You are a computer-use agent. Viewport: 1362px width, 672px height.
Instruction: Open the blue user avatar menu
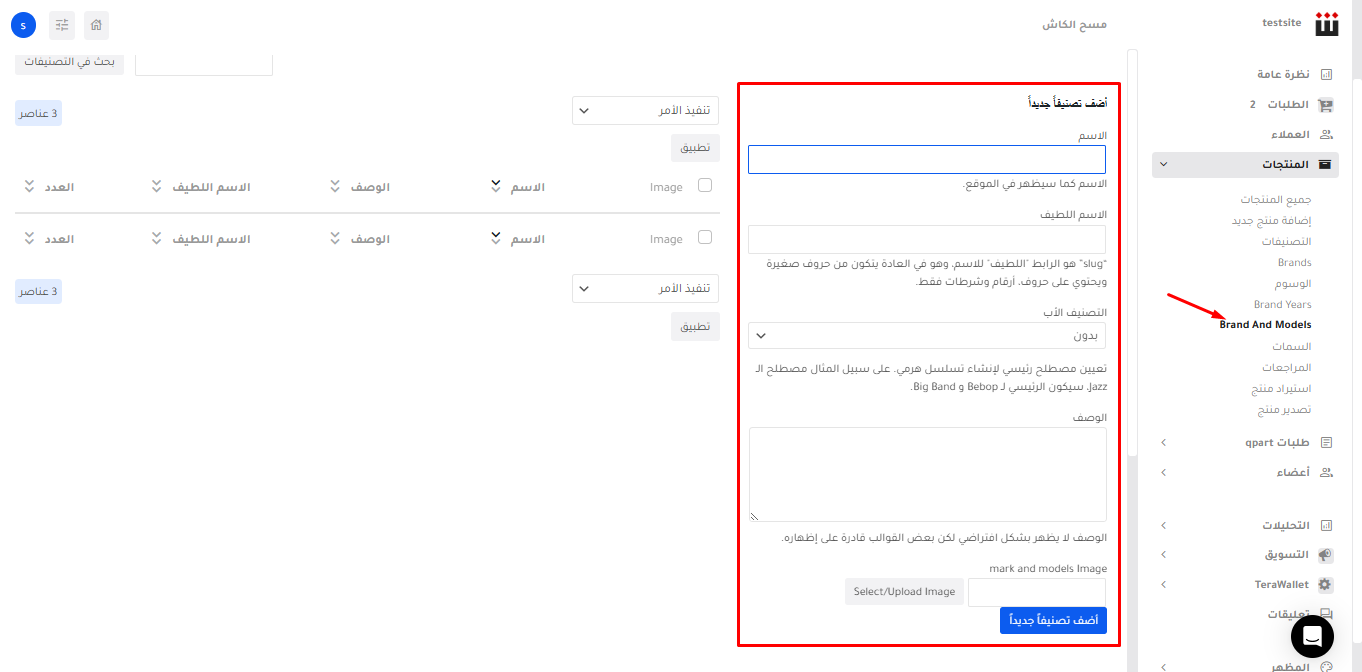click(23, 25)
